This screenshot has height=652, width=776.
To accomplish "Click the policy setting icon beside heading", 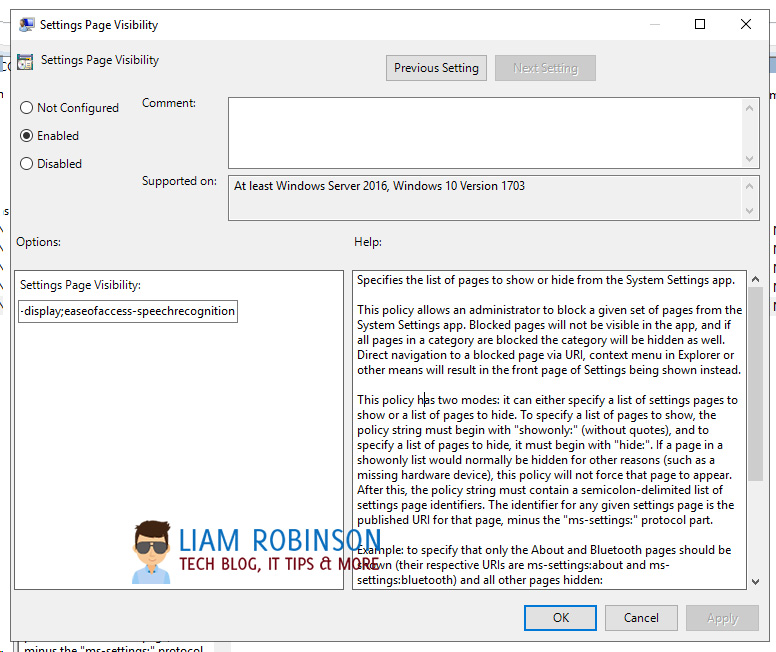I will [25, 62].
